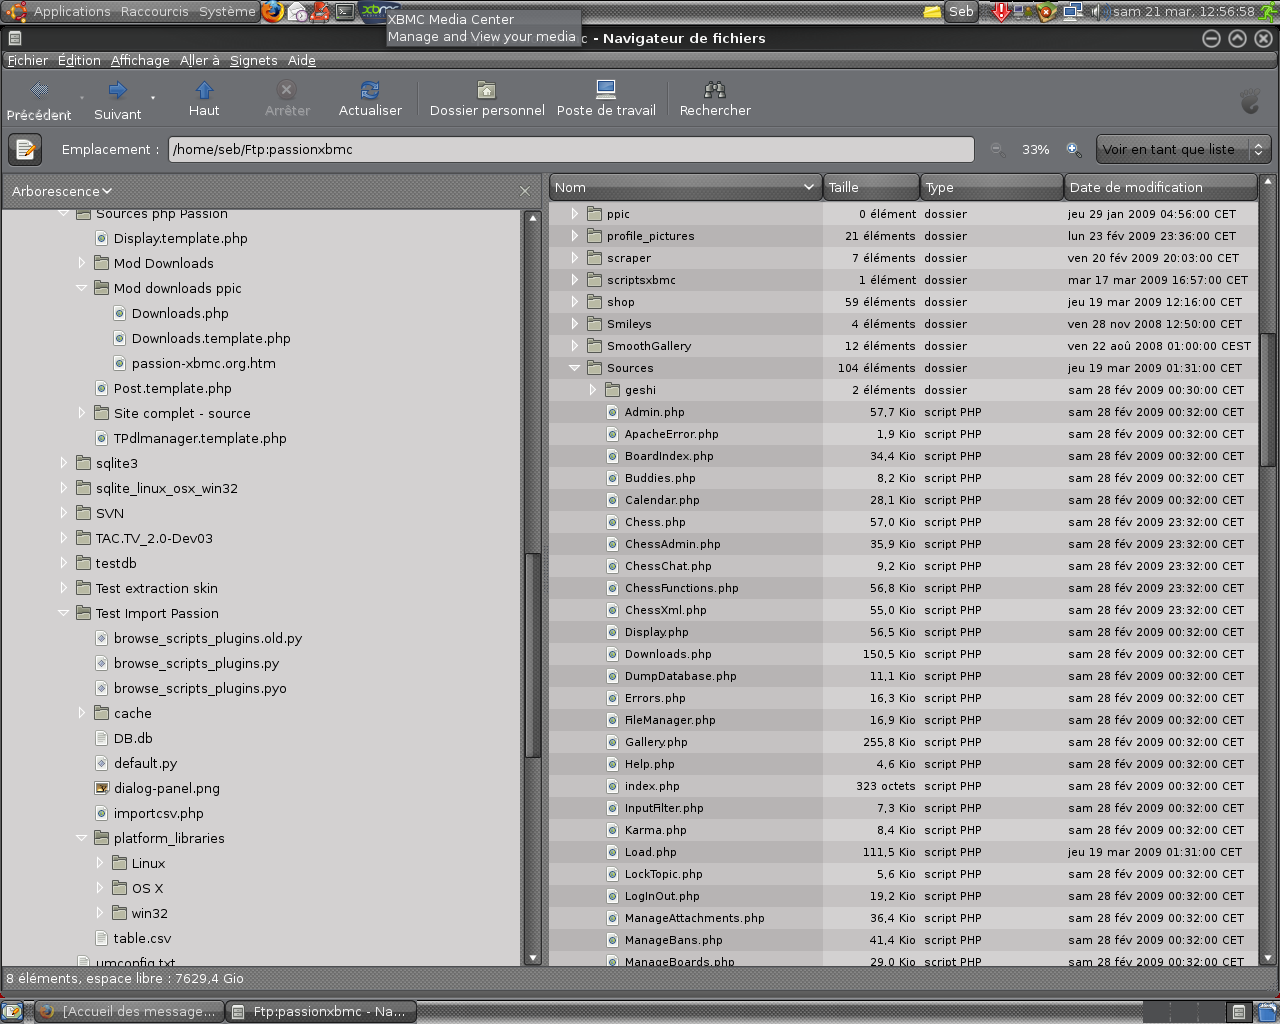Open the Affichage menu

140,60
